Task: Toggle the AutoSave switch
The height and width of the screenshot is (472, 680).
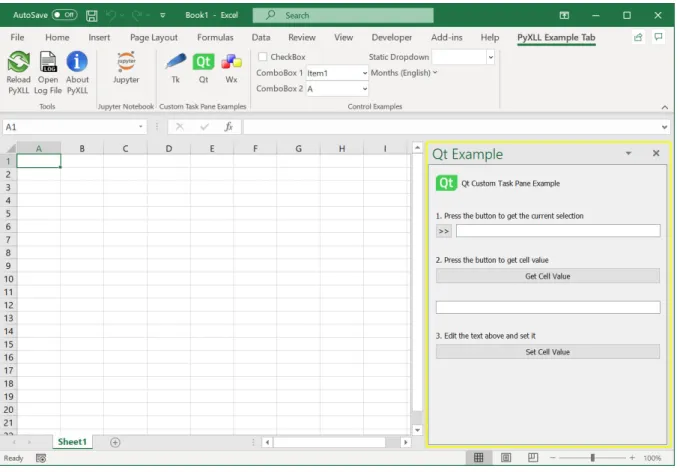Action: tap(64, 15)
